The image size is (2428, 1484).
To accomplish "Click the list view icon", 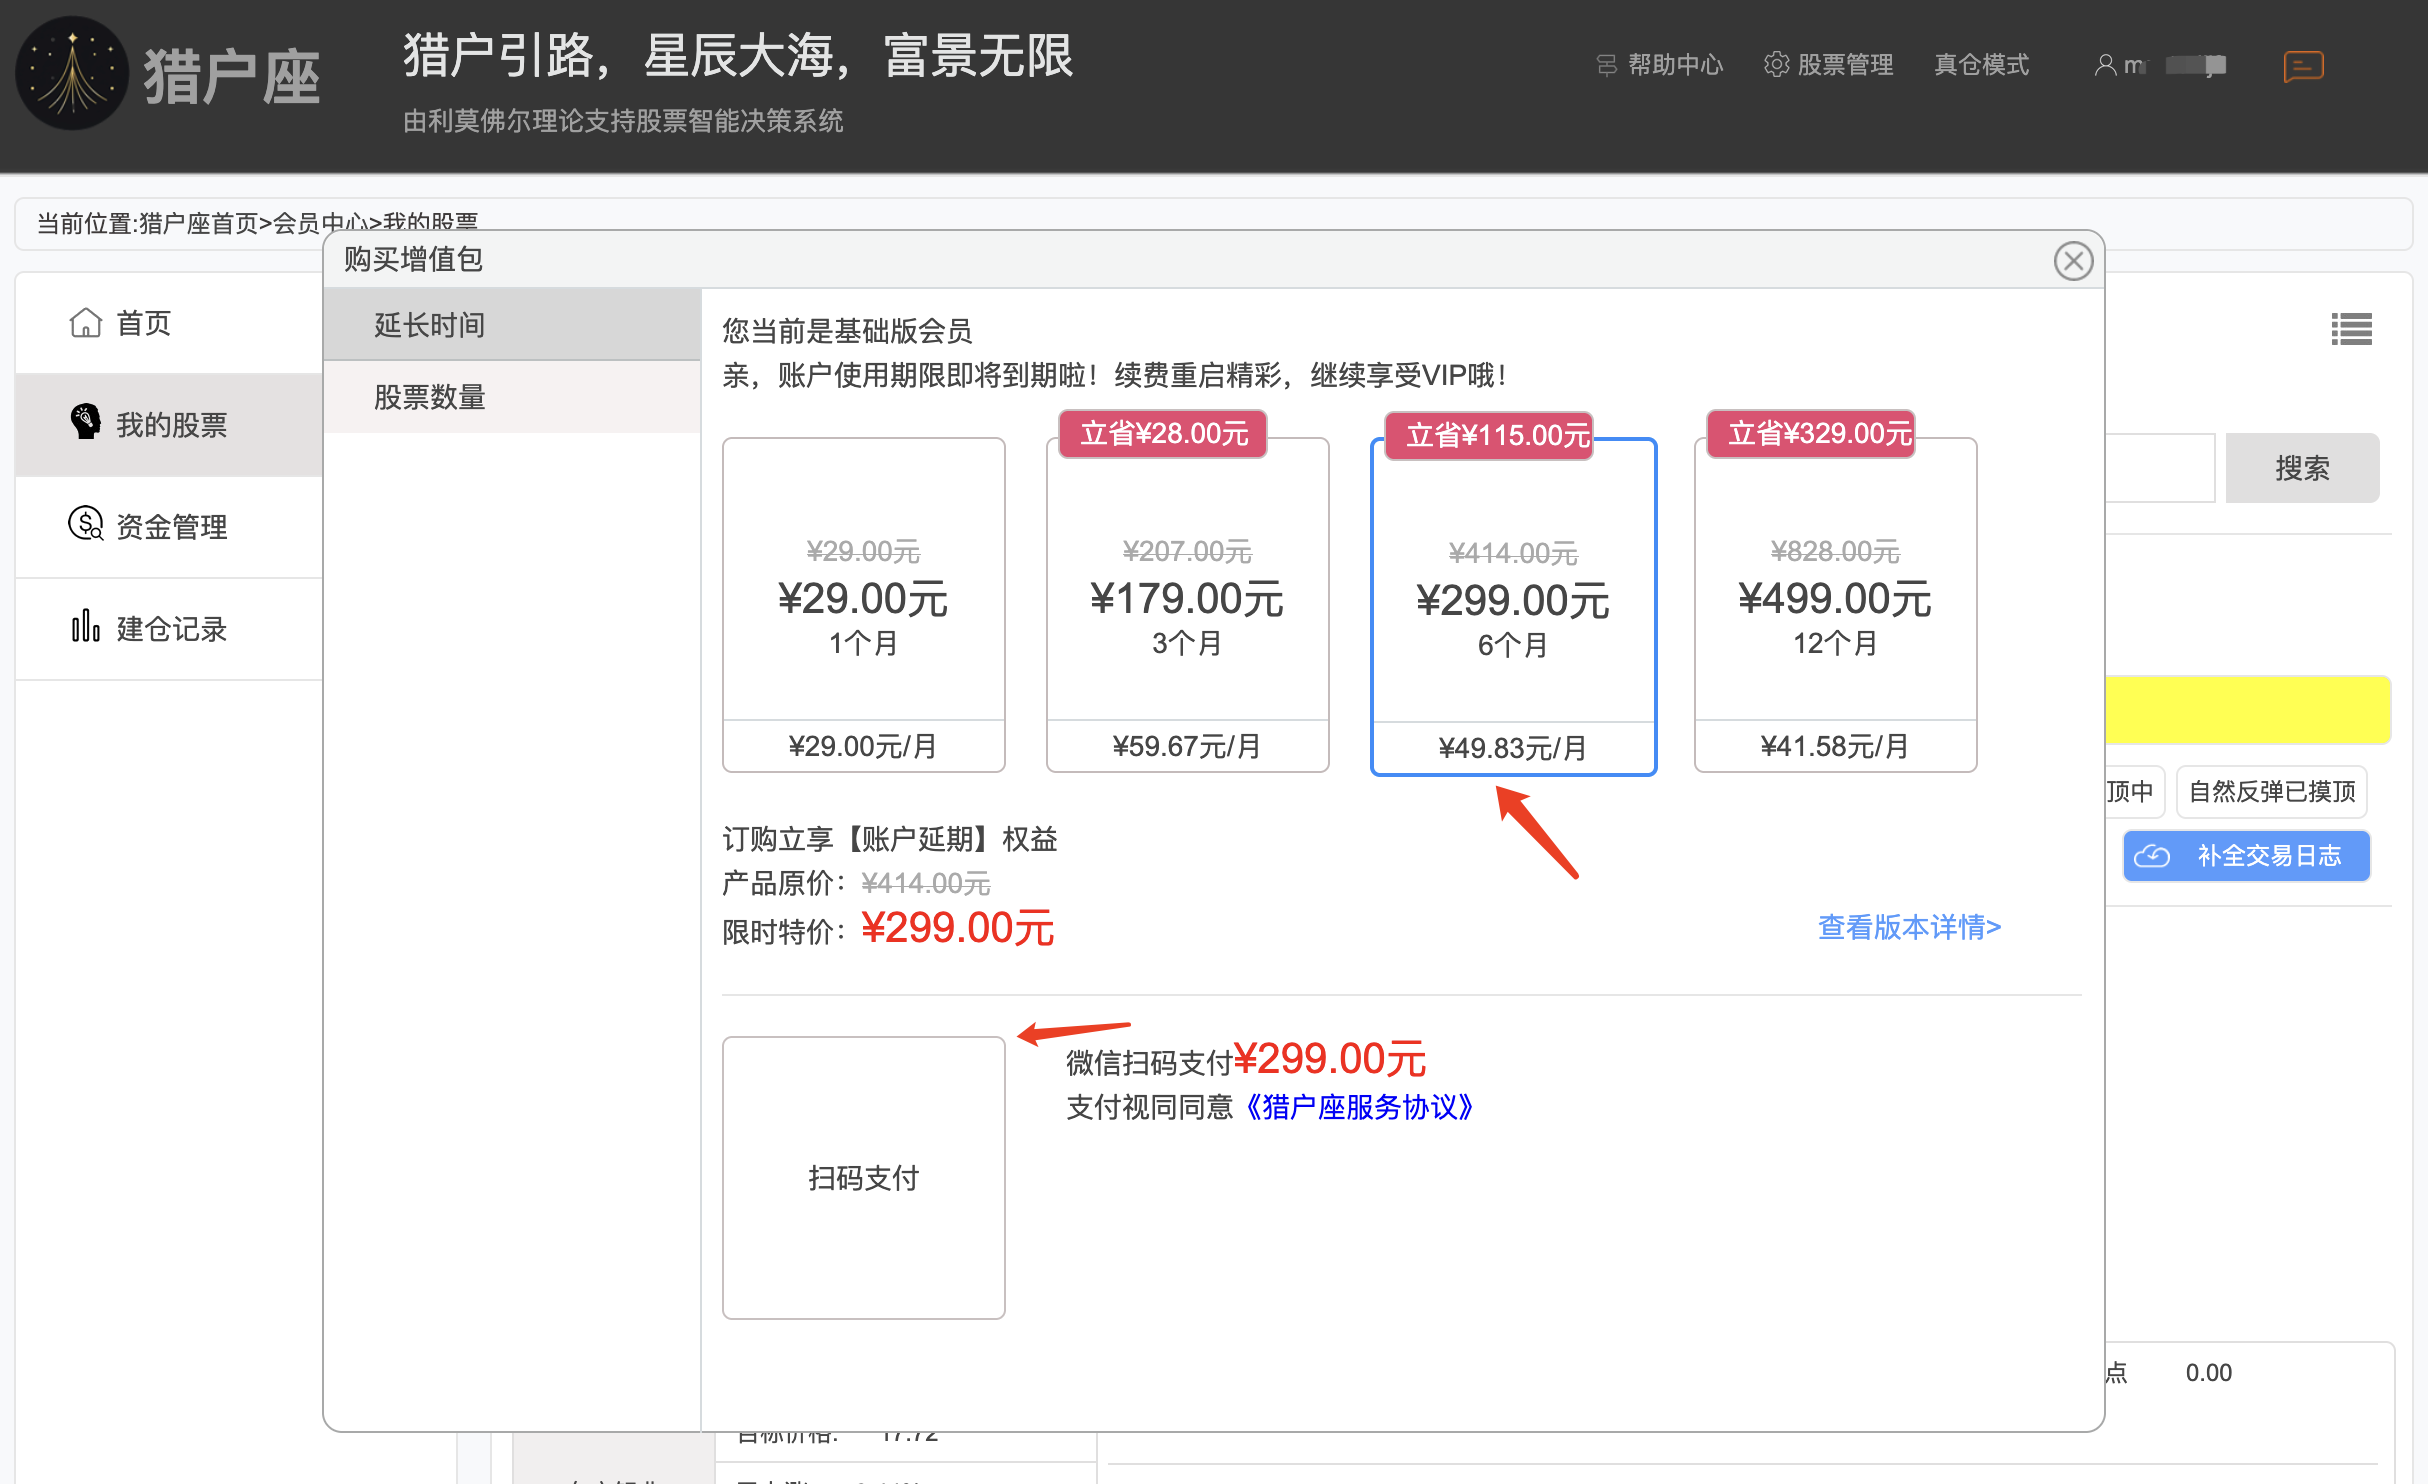I will tap(2351, 329).
